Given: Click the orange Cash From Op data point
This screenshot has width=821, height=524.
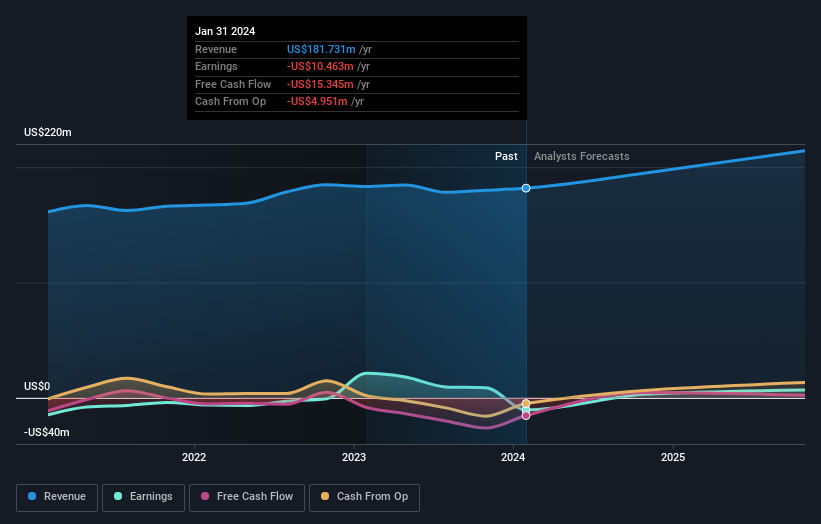Looking at the screenshot, I should coord(526,404).
